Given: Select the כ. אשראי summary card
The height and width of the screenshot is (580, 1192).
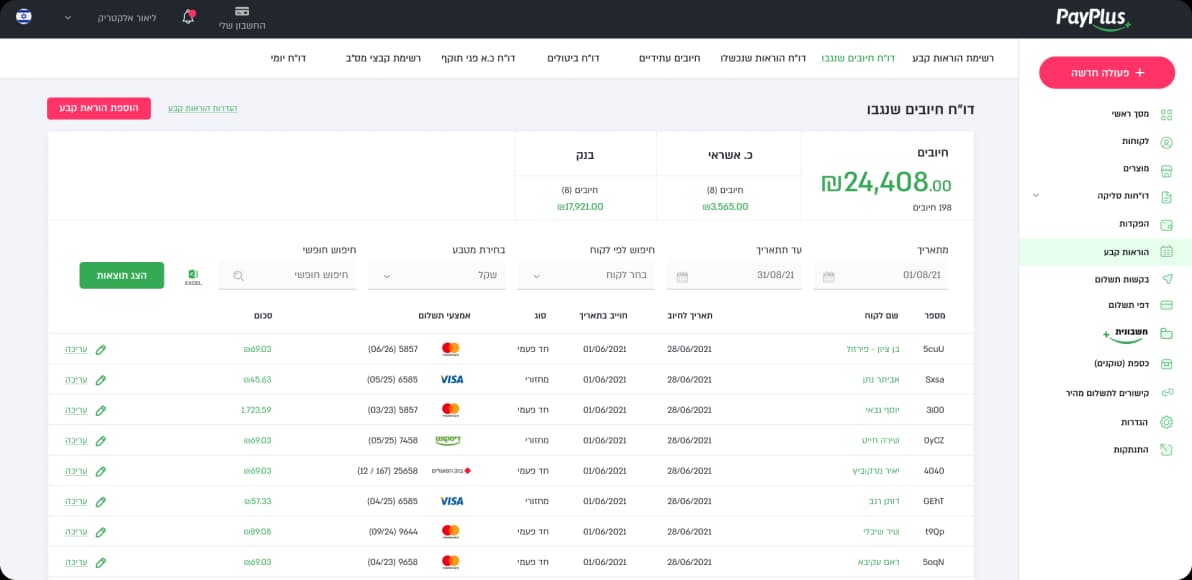Looking at the screenshot, I should coord(728,176).
